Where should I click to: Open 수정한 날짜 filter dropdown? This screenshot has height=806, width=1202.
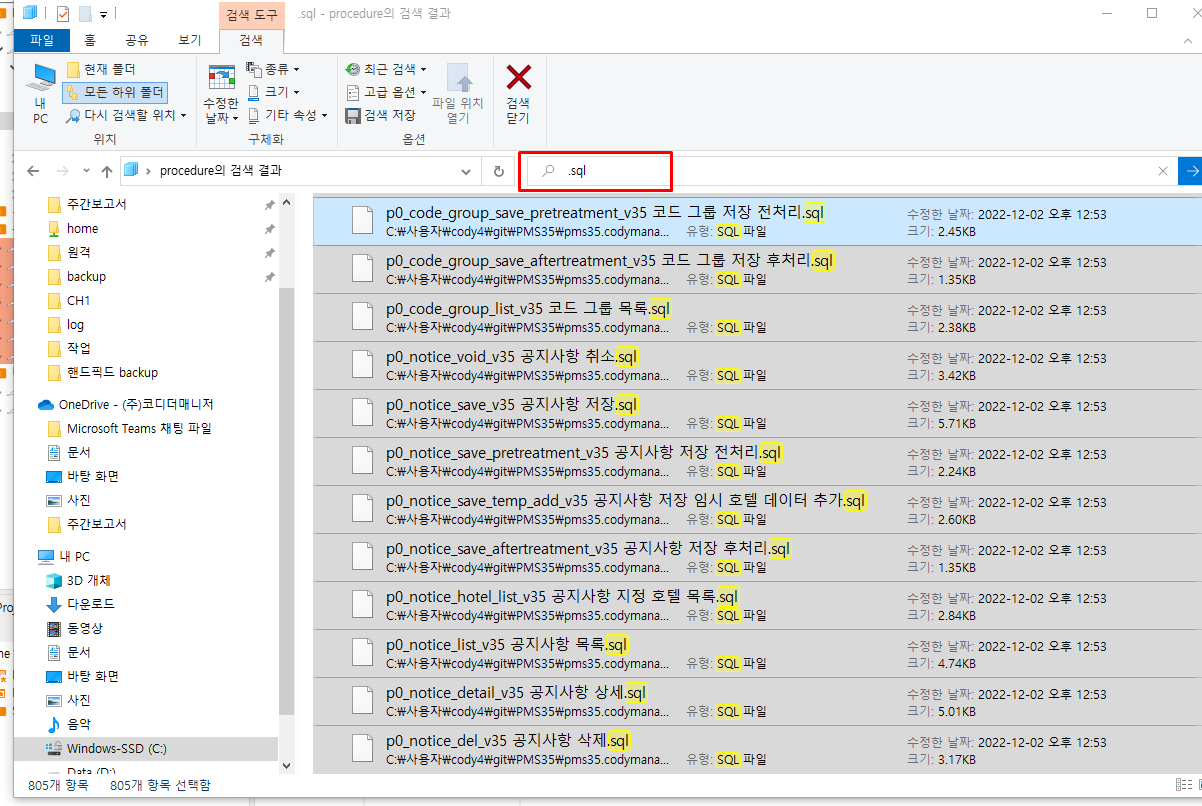coord(221,95)
